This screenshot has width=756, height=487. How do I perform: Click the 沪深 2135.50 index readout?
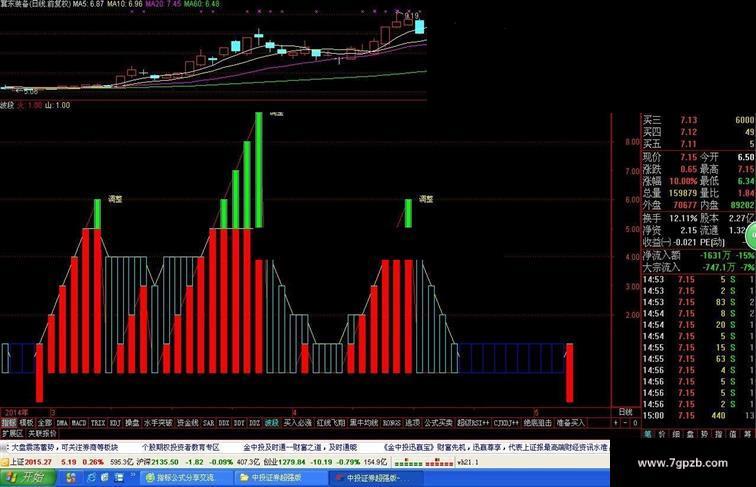(x=157, y=462)
